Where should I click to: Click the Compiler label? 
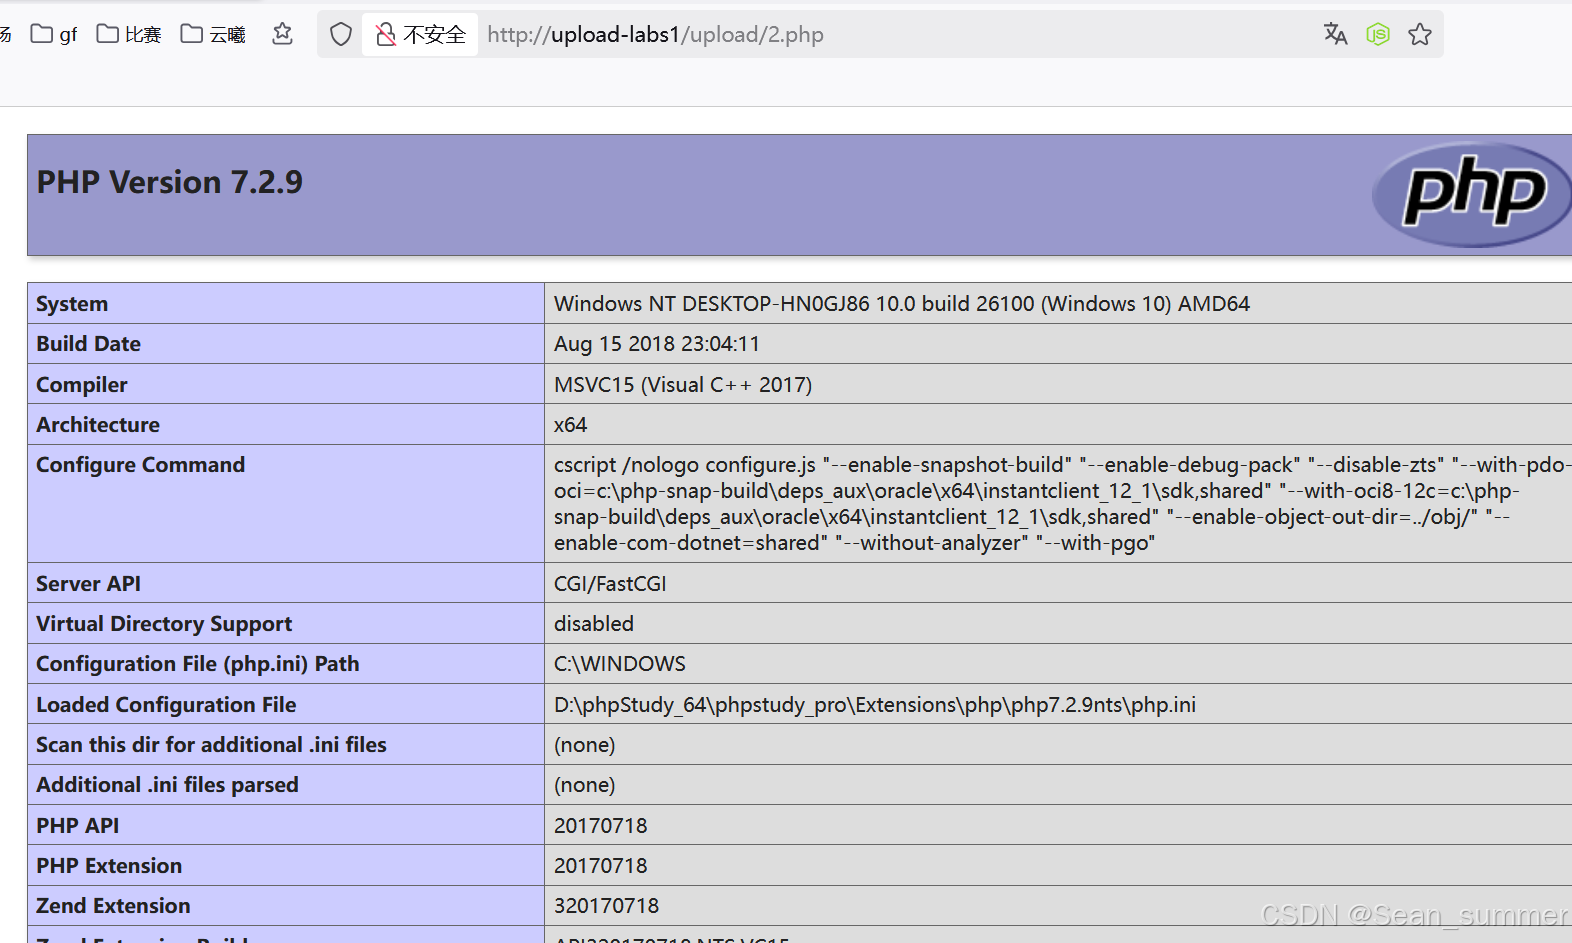coord(82,385)
